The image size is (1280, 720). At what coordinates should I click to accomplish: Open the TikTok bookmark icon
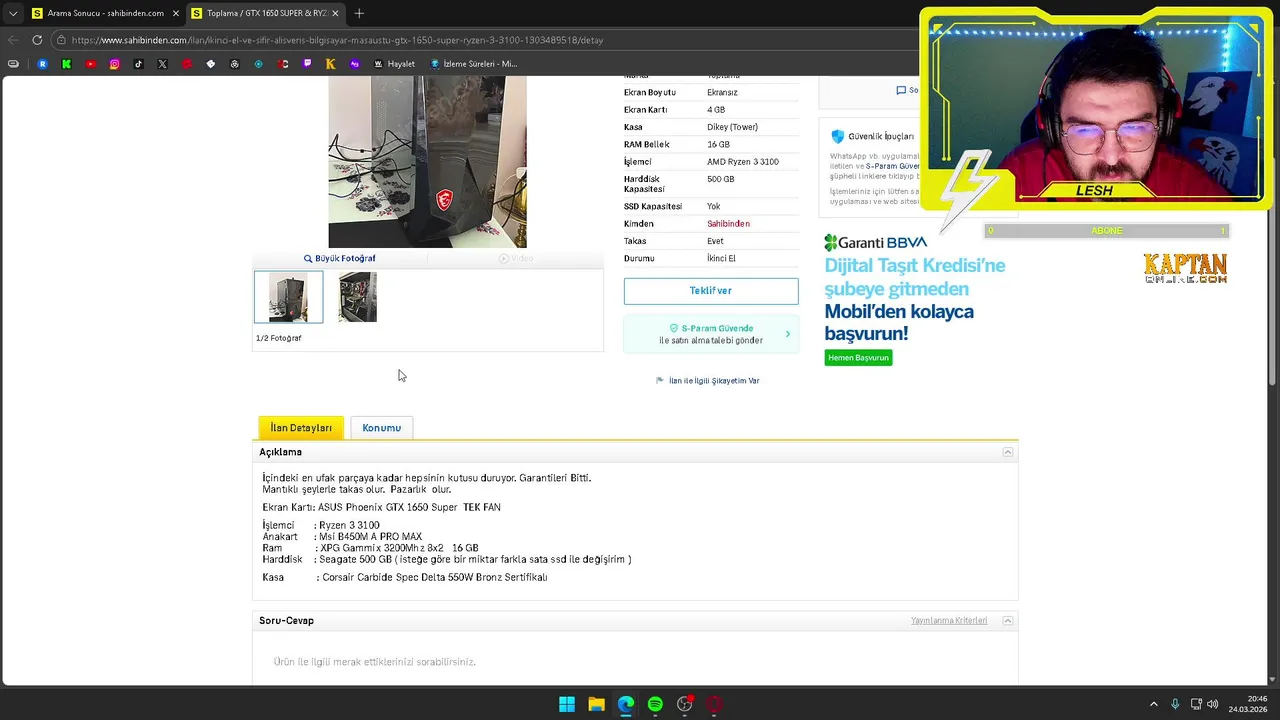click(138, 64)
